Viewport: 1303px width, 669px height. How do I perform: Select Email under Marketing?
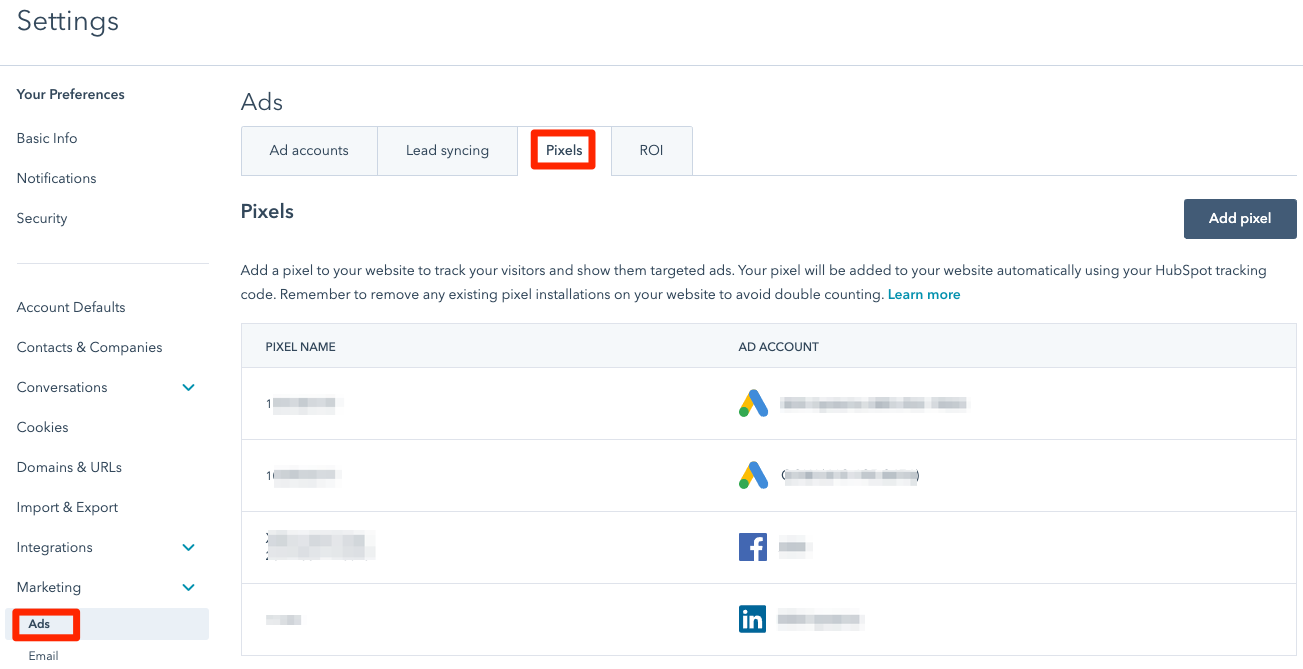click(x=43, y=656)
